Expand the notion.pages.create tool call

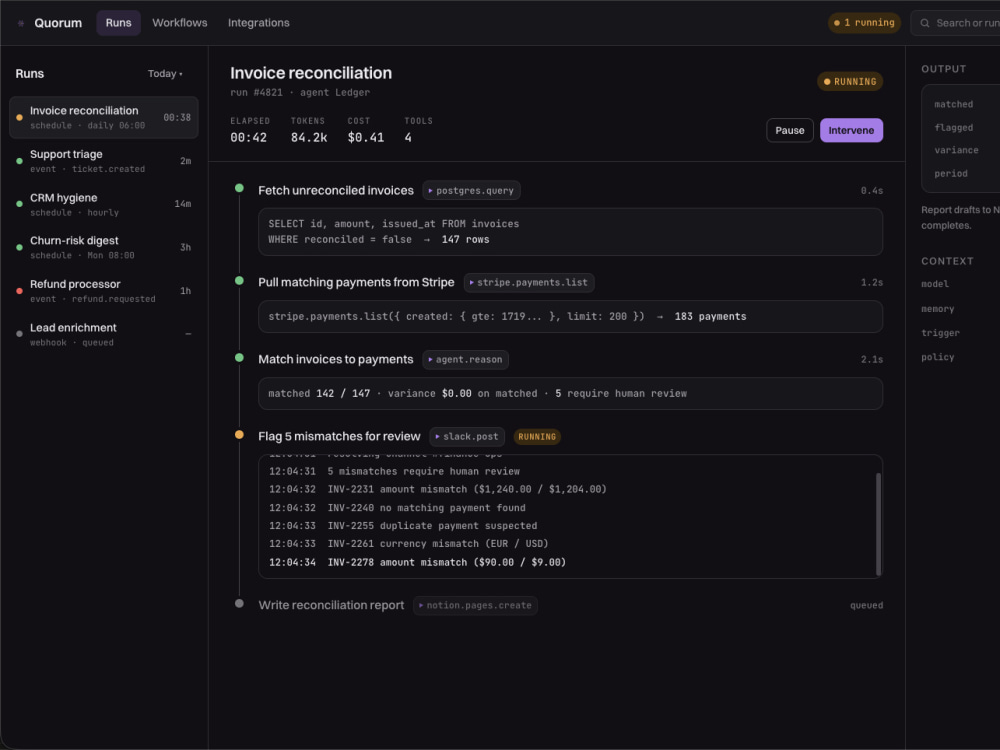[x=475, y=606]
